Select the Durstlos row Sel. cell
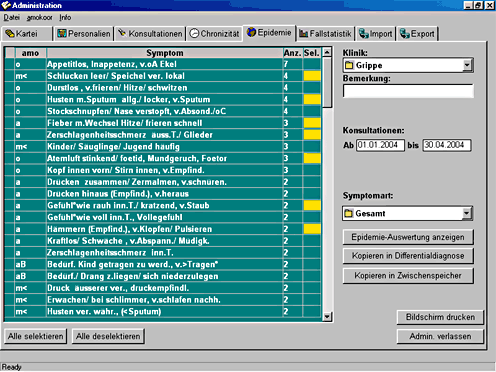 click(x=312, y=88)
